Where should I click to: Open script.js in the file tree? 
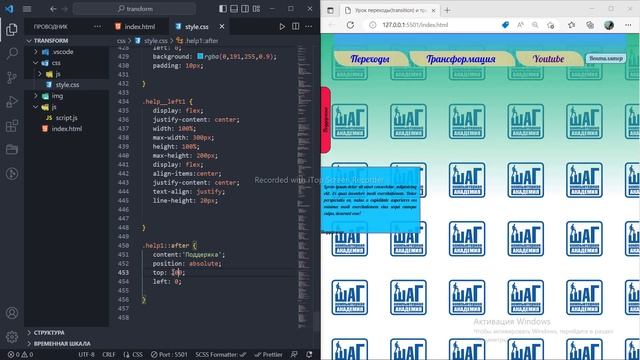point(67,118)
